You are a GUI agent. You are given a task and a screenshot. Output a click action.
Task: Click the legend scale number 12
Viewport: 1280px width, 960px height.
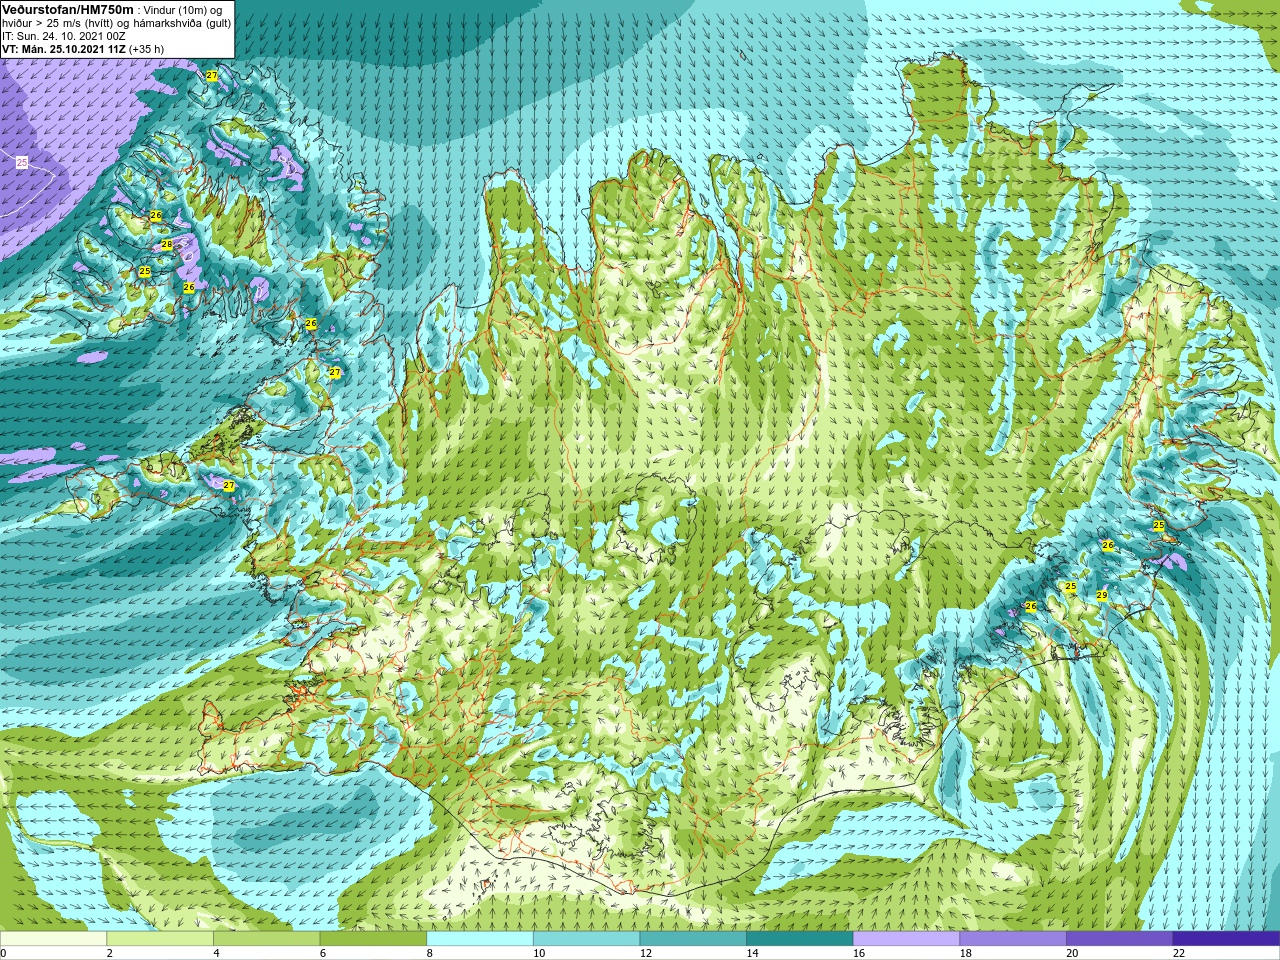pyautogui.click(x=645, y=953)
